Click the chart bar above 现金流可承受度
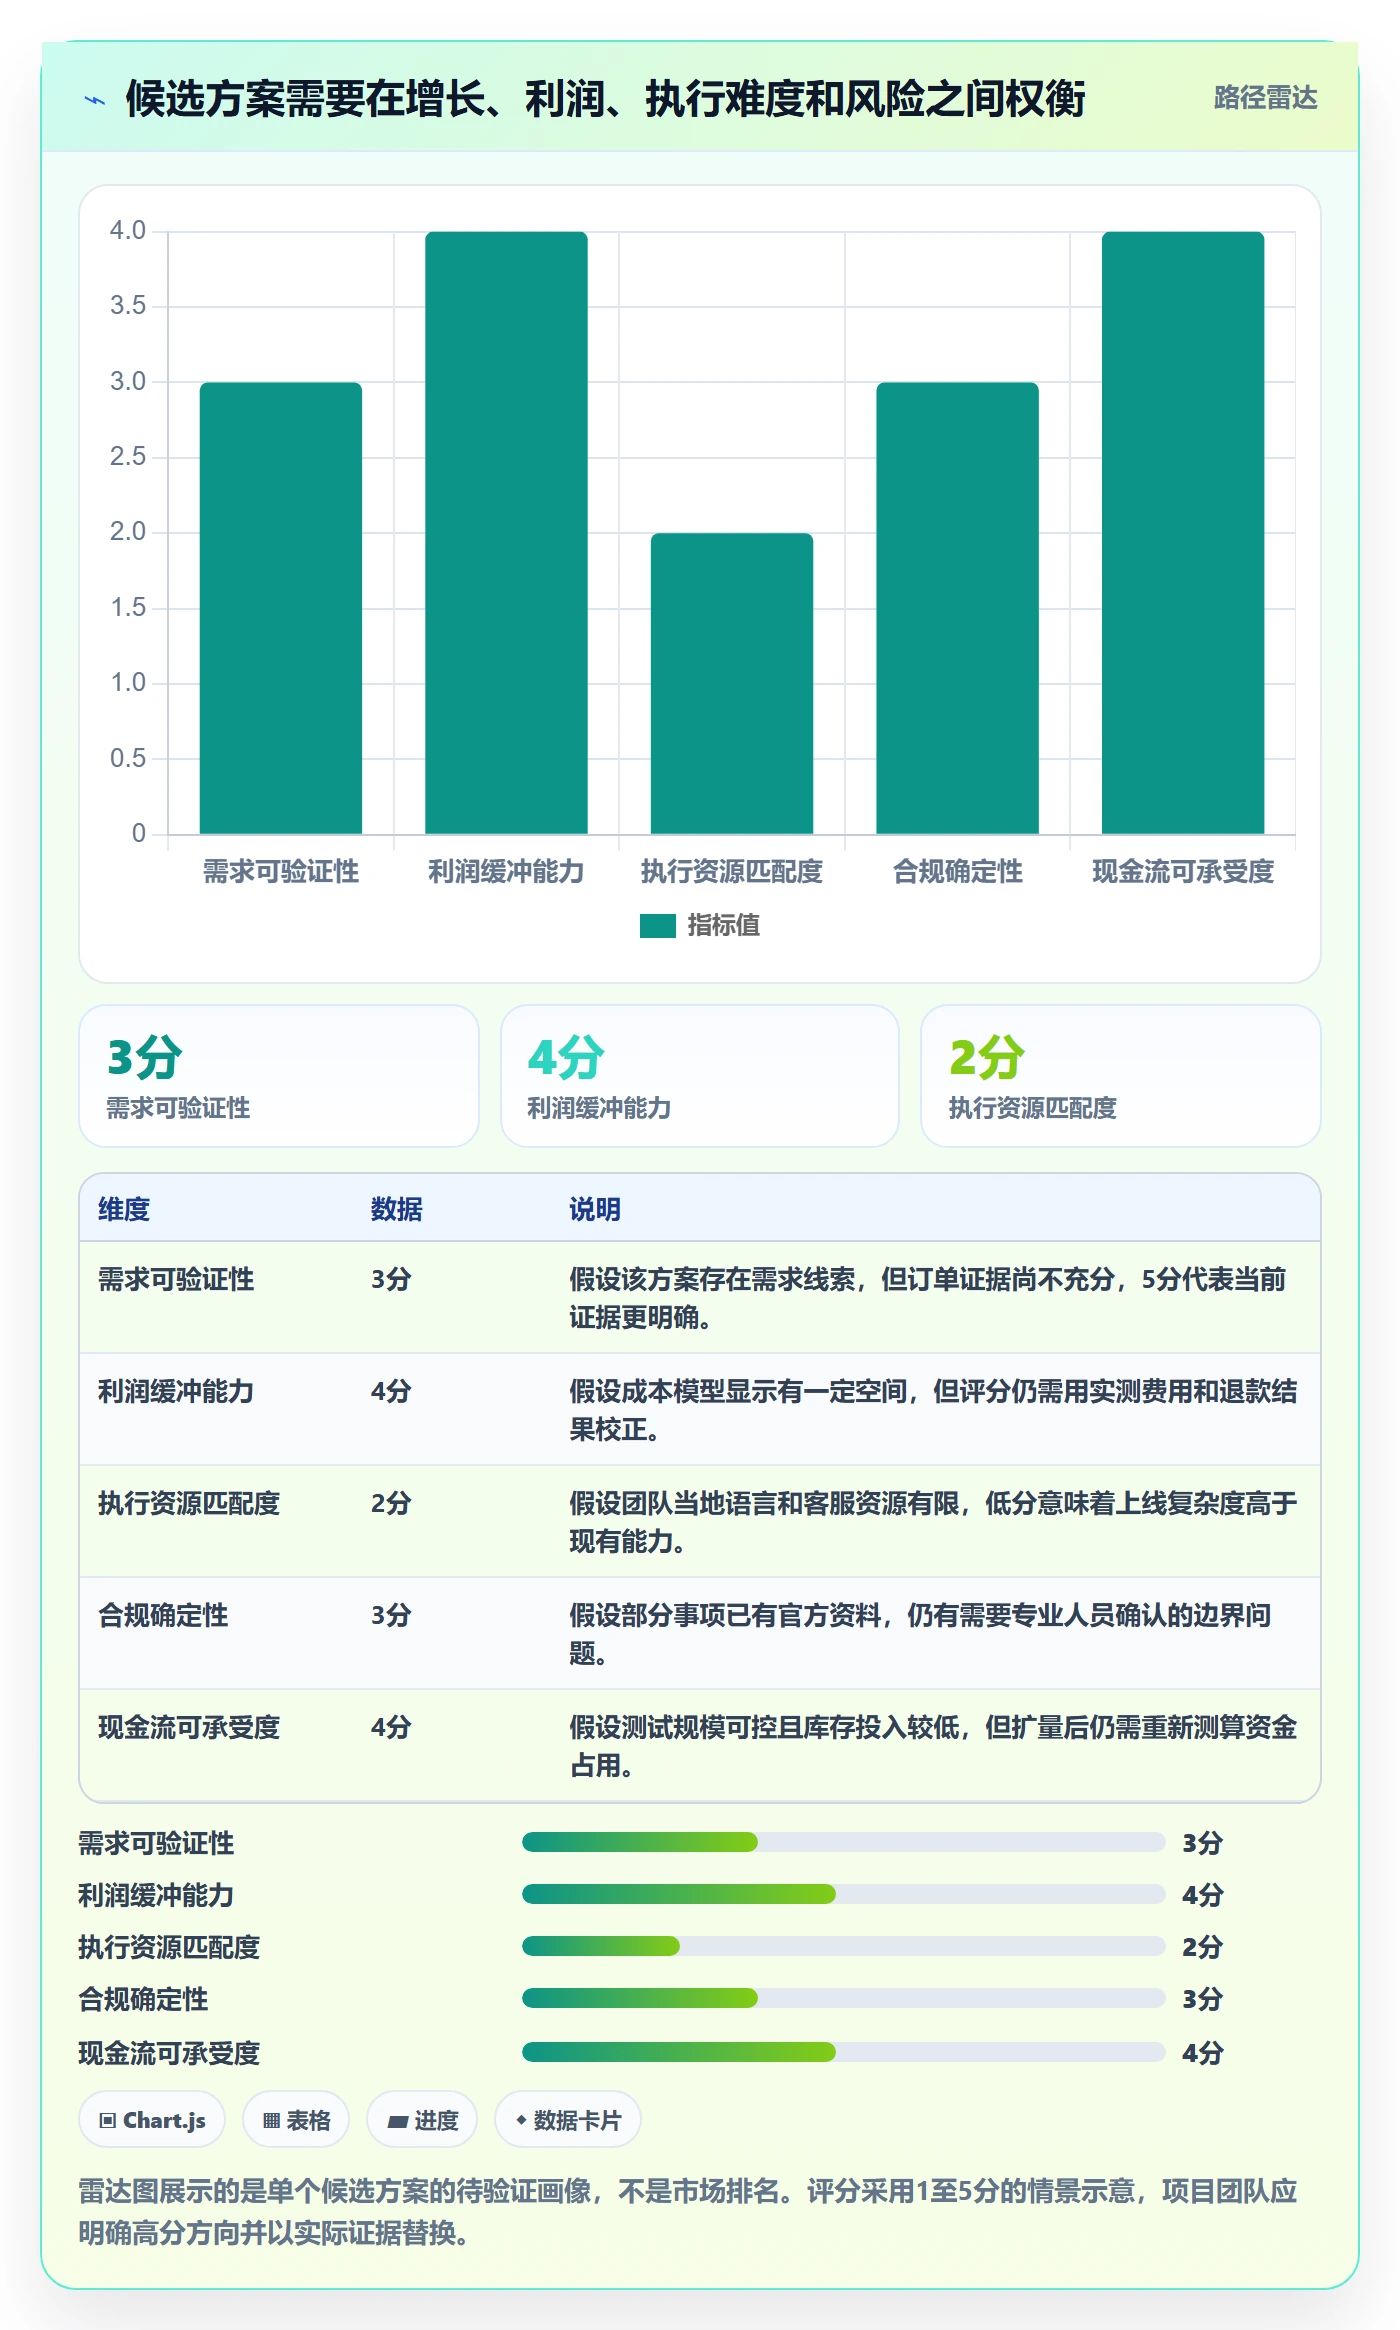Image resolution: width=1400 pixels, height=2330 pixels. click(1183, 533)
